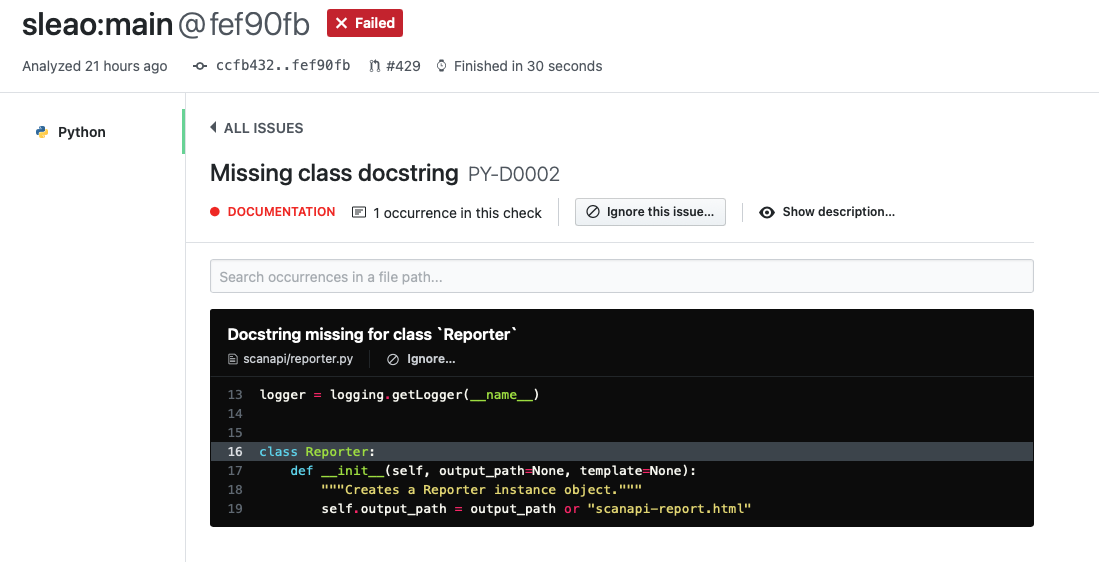The width and height of the screenshot is (1099, 562).
Task: Click the occurrences list icon
Action: coord(359,212)
